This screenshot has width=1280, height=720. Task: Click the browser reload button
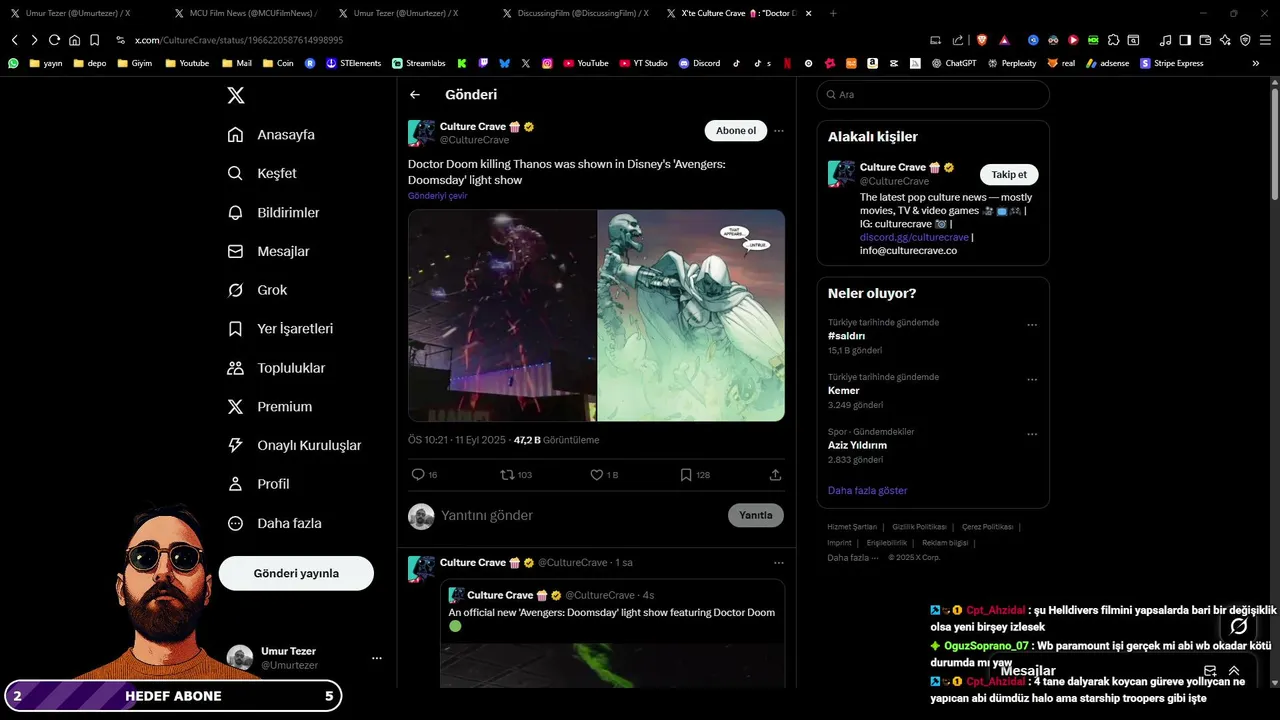pyautogui.click(x=54, y=40)
